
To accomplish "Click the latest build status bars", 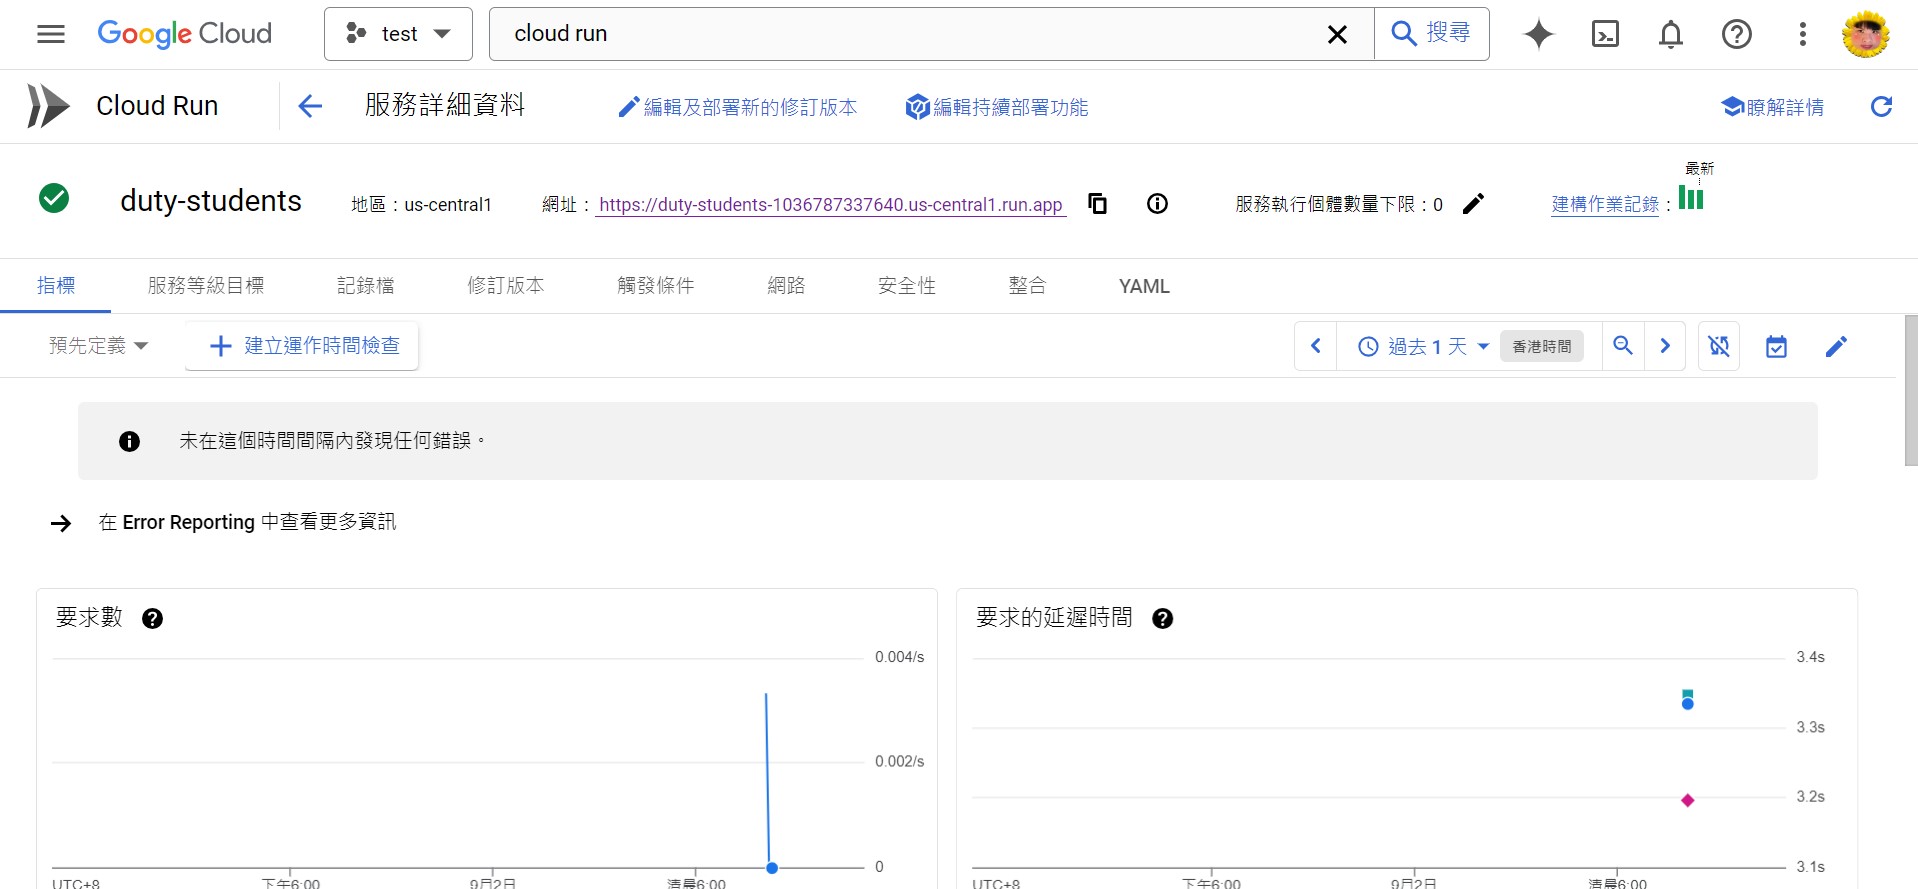I will click(1691, 198).
